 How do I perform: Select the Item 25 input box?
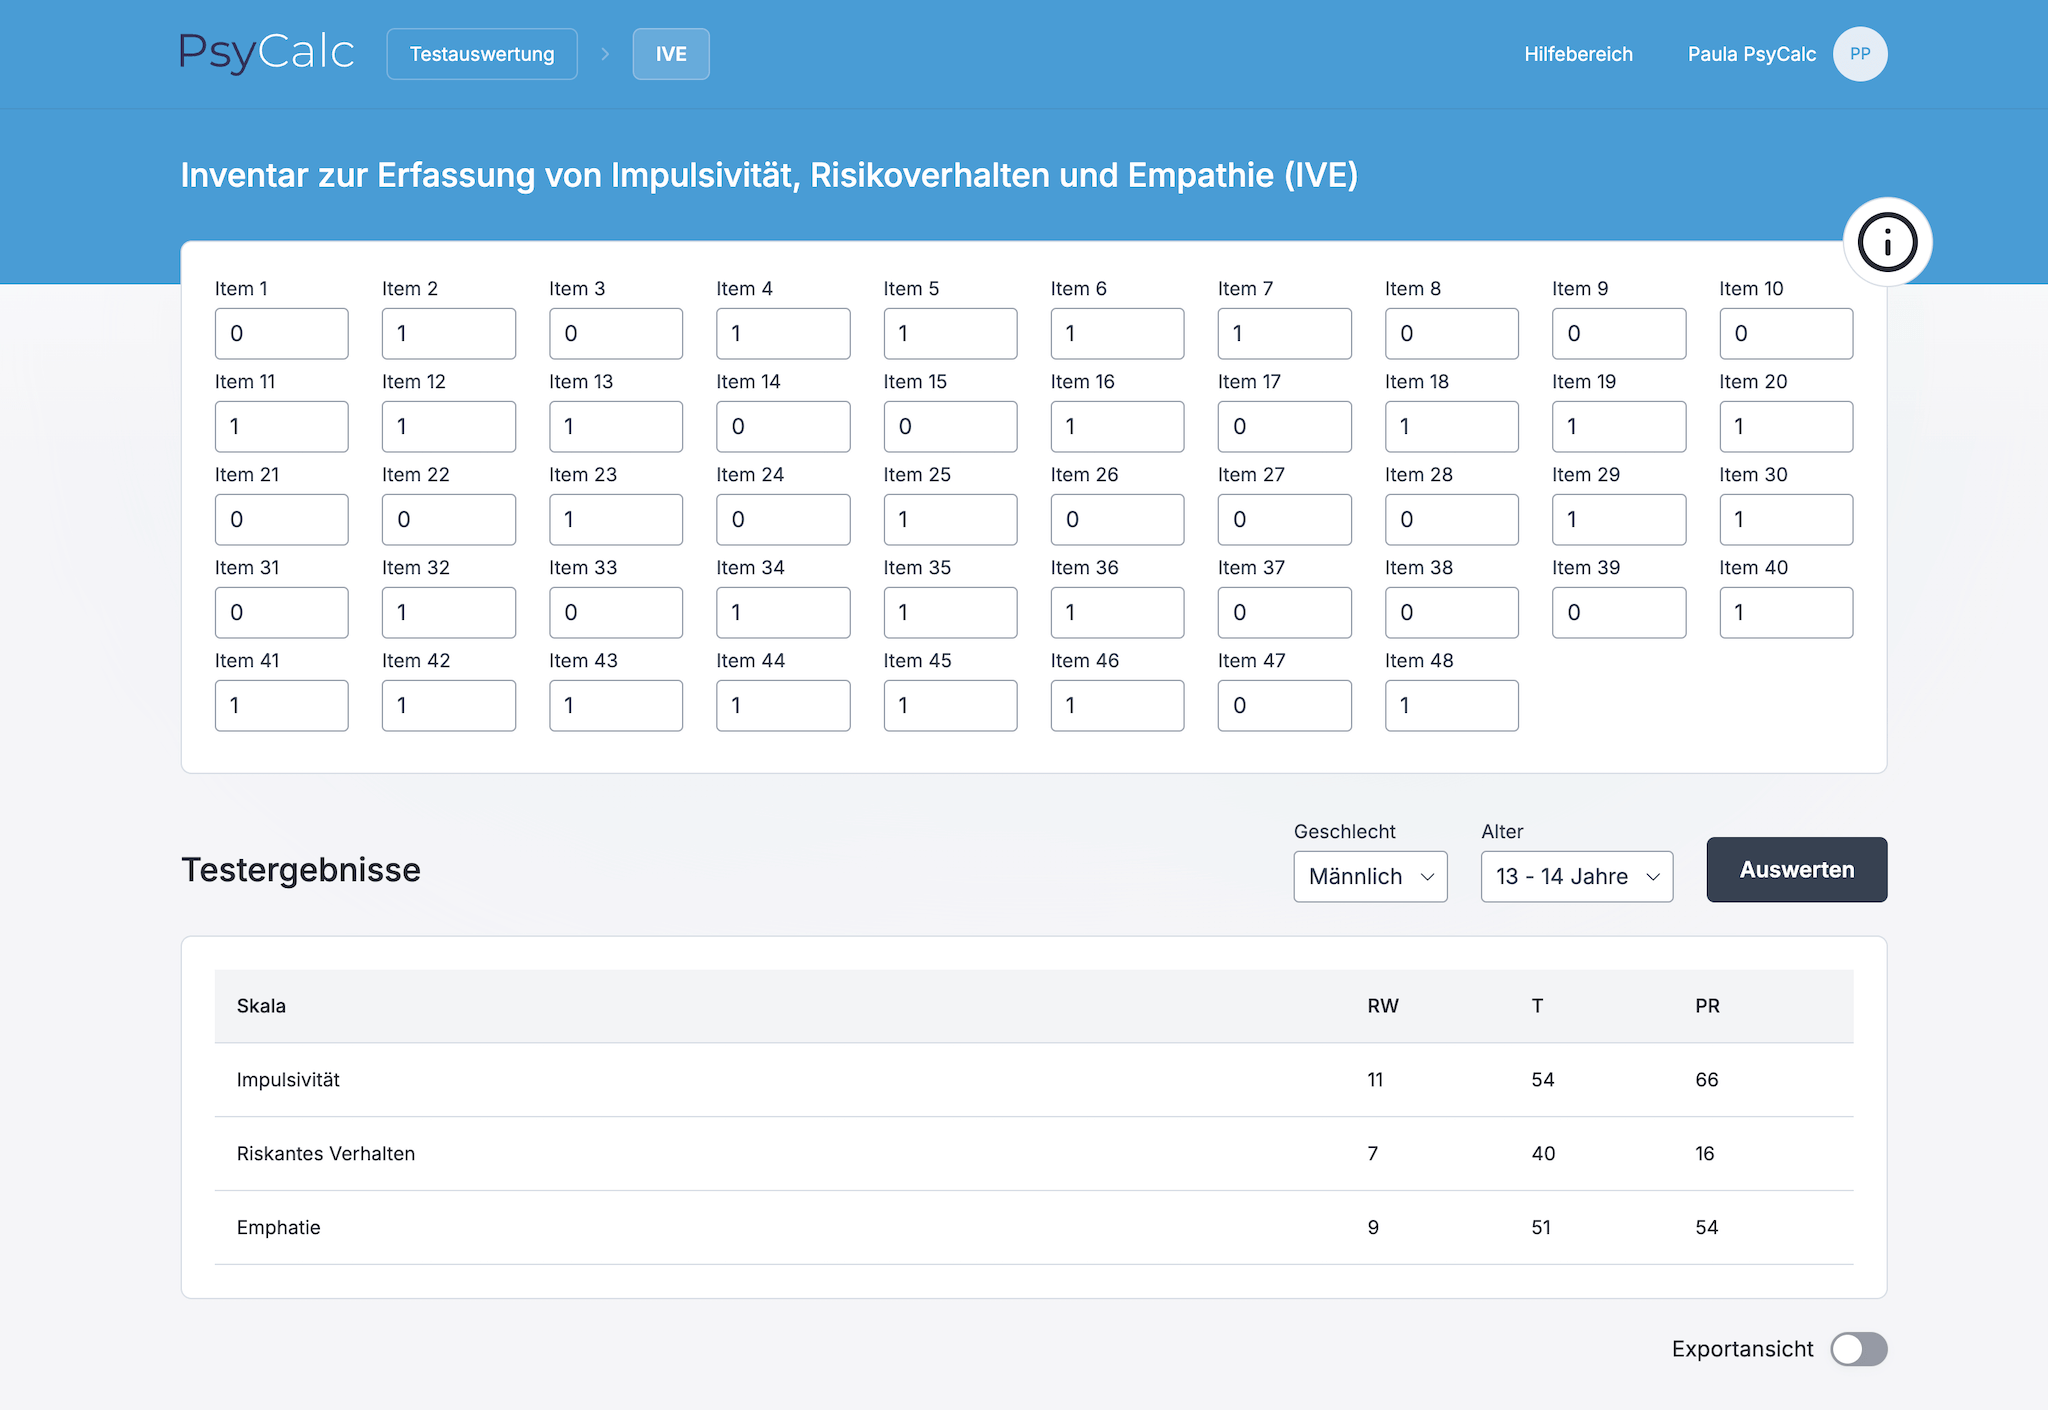tap(949, 519)
